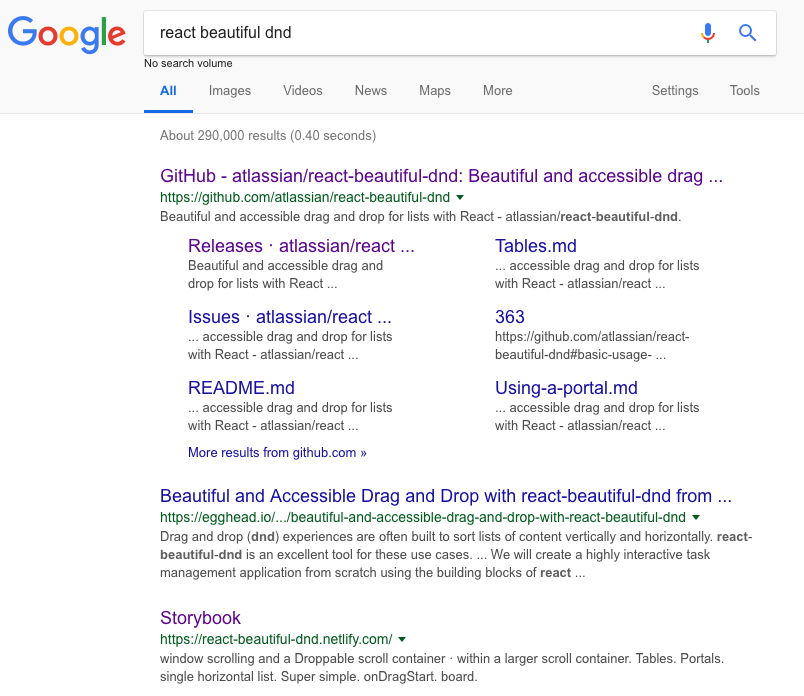Open the Tools menu
Viewport: 804px width, 696px height.
[744, 91]
